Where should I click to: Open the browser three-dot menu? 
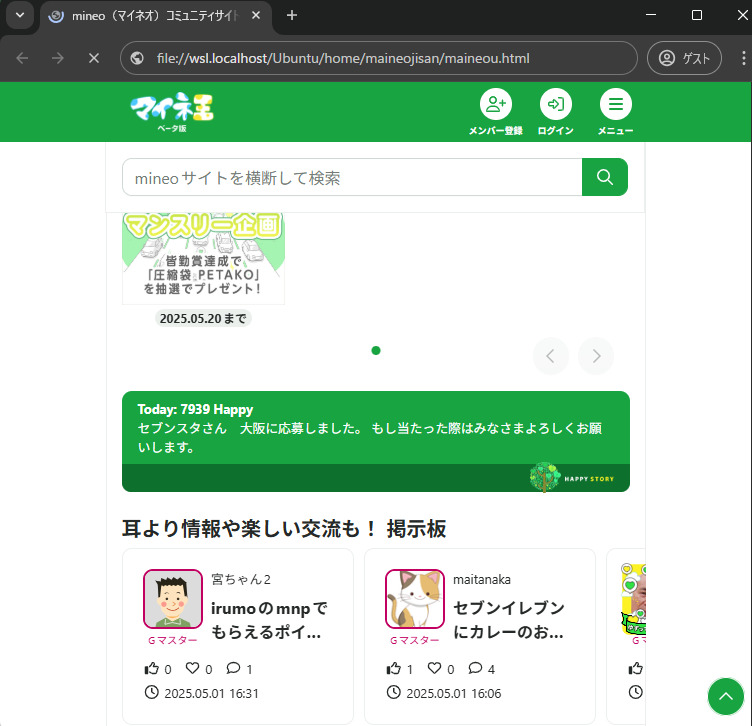coord(743,58)
